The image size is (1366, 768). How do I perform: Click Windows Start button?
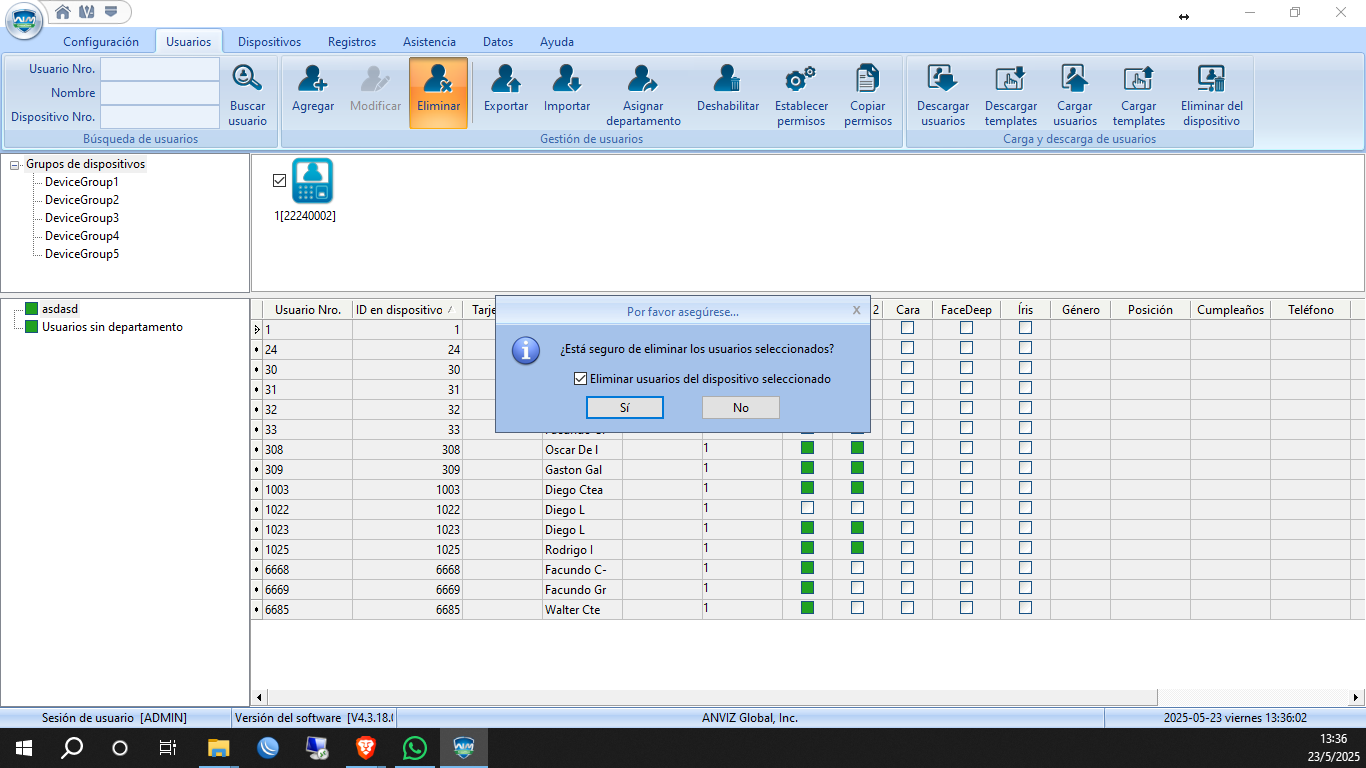(24, 748)
